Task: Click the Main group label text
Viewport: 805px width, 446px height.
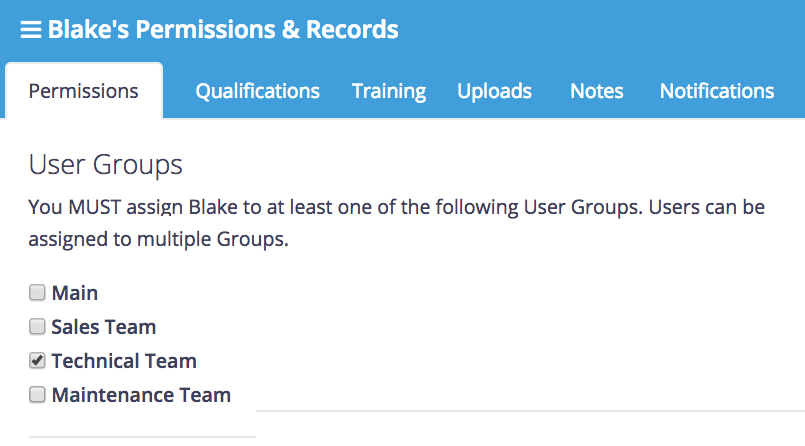Action: tap(75, 293)
